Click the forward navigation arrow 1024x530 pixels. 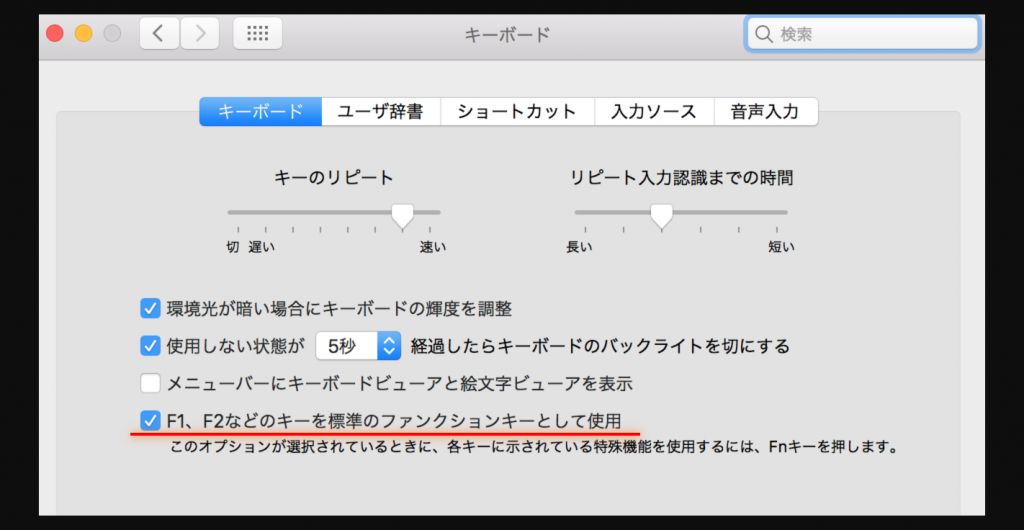pos(200,34)
